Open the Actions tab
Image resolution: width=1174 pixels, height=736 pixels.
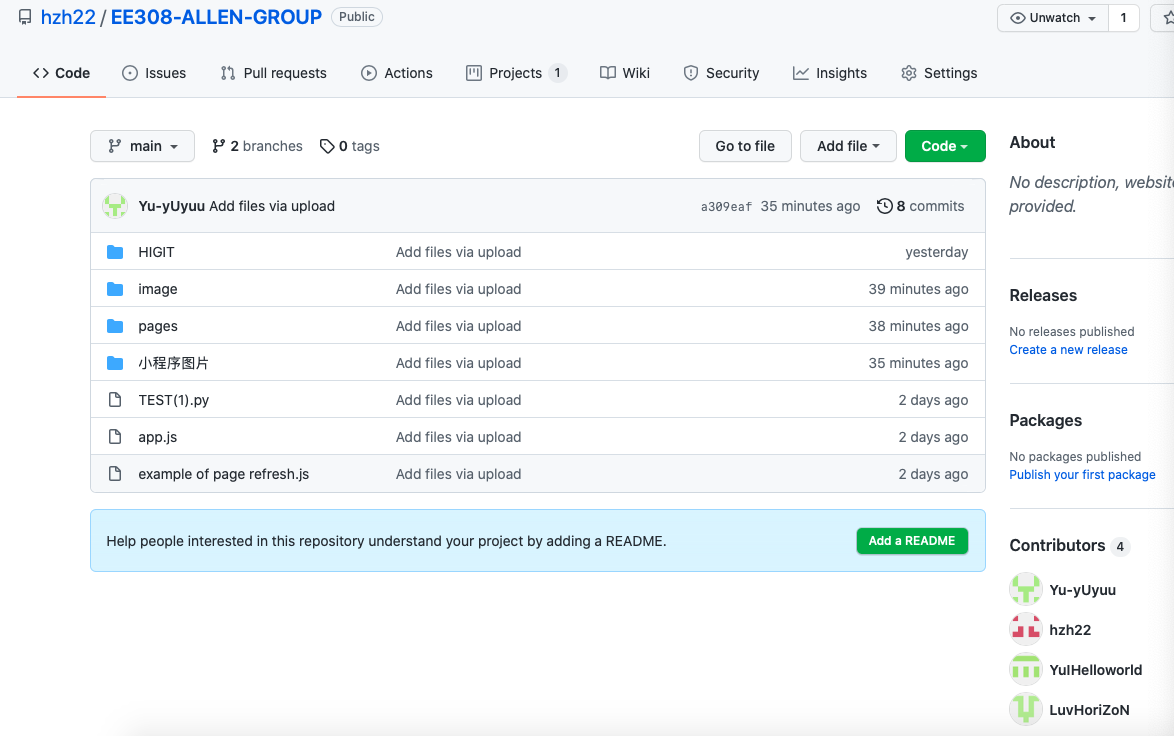(x=397, y=73)
